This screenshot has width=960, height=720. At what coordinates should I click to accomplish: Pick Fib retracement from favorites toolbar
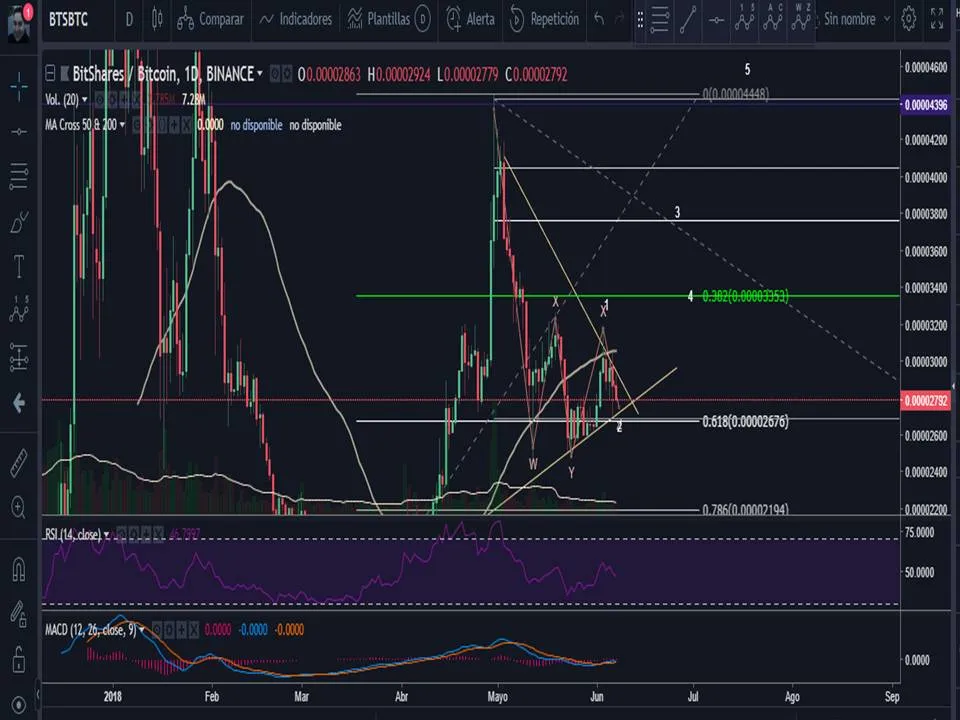click(x=660, y=19)
